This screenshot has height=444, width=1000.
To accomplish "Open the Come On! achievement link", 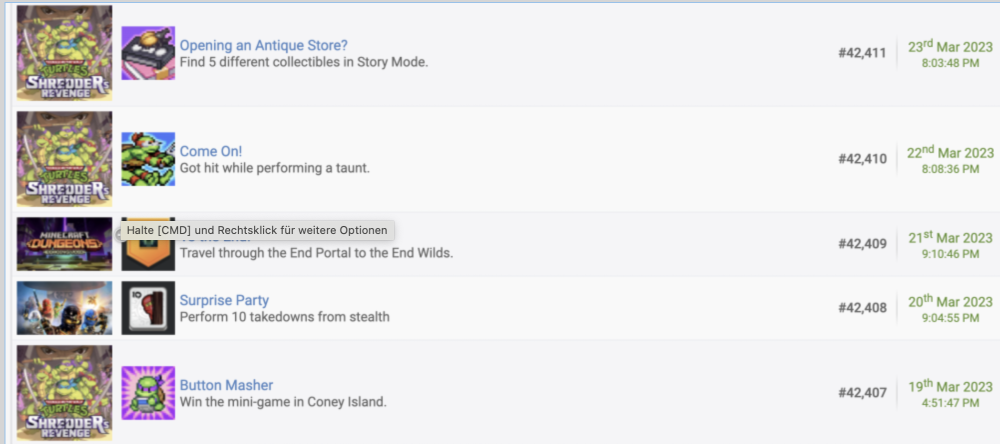I will point(211,151).
